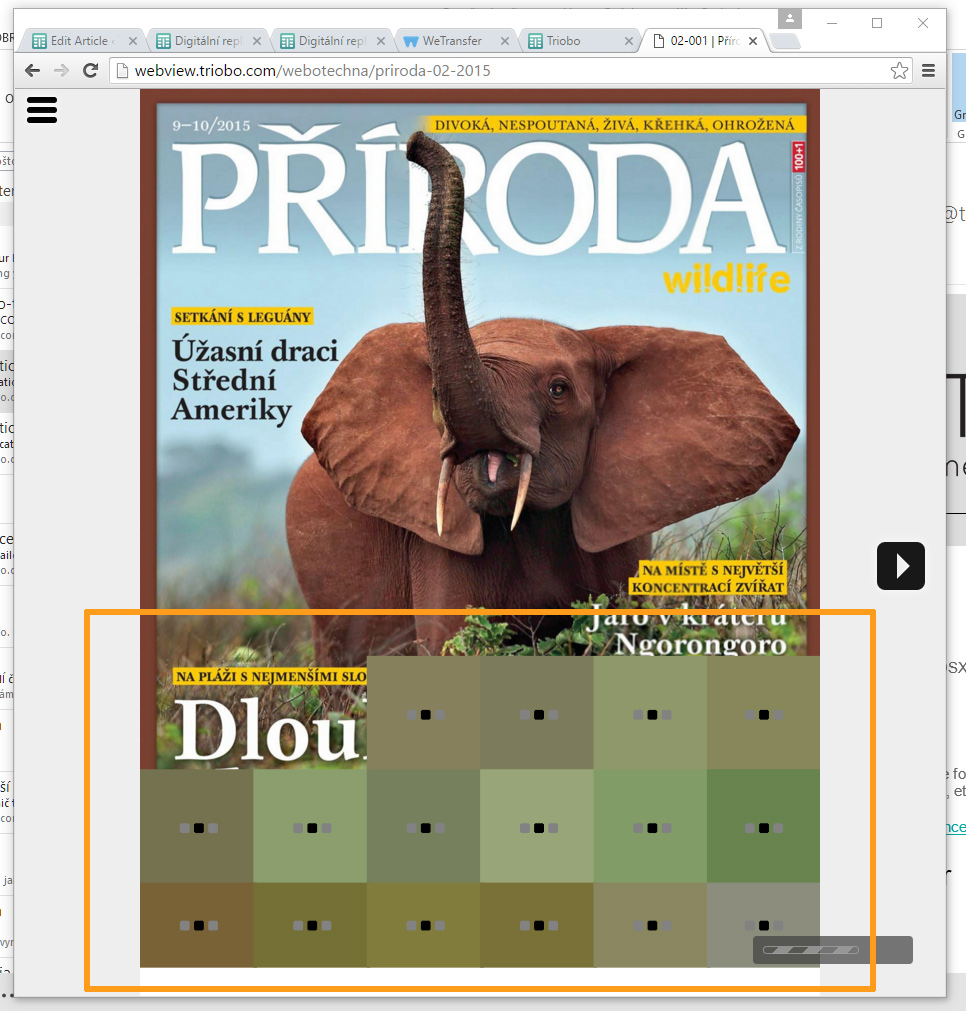The width and height of the screenshot is (966, 1011).
Task: Minimize the Chrome window
Action: coord(832,23)
